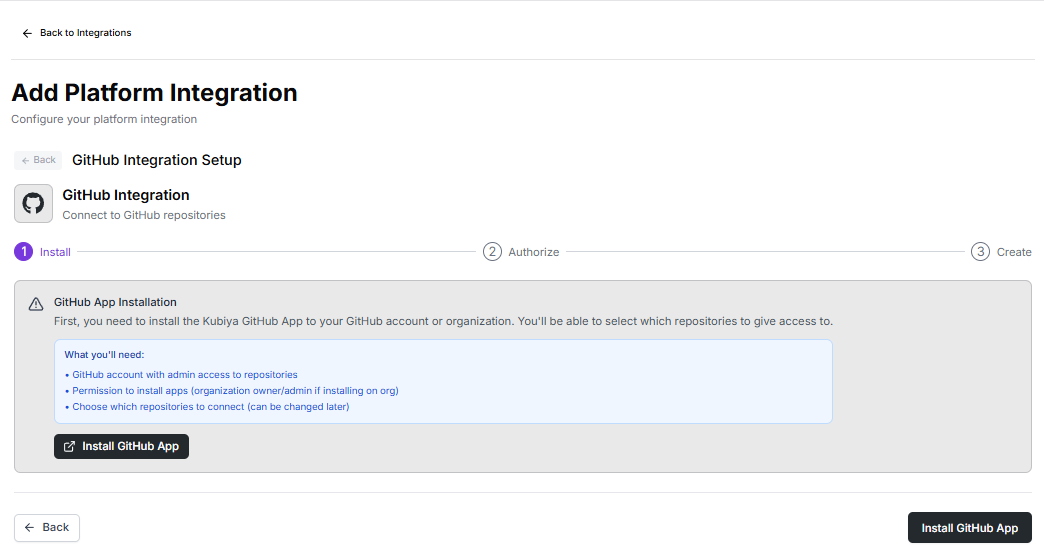Click the purple Install step label
This screenshot has width=1044, height=557.
point(55,252)
